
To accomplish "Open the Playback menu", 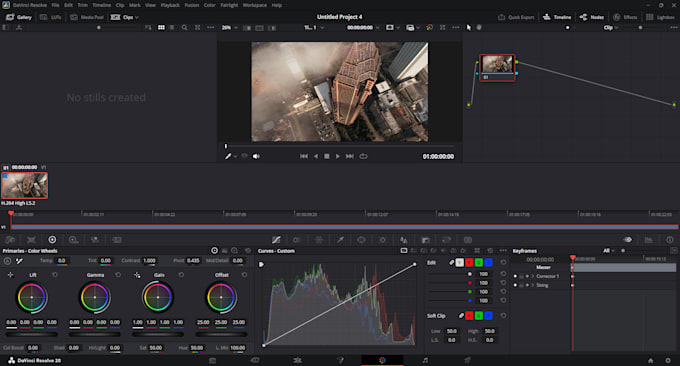I will pyautogui.click(x=170, y=5).
